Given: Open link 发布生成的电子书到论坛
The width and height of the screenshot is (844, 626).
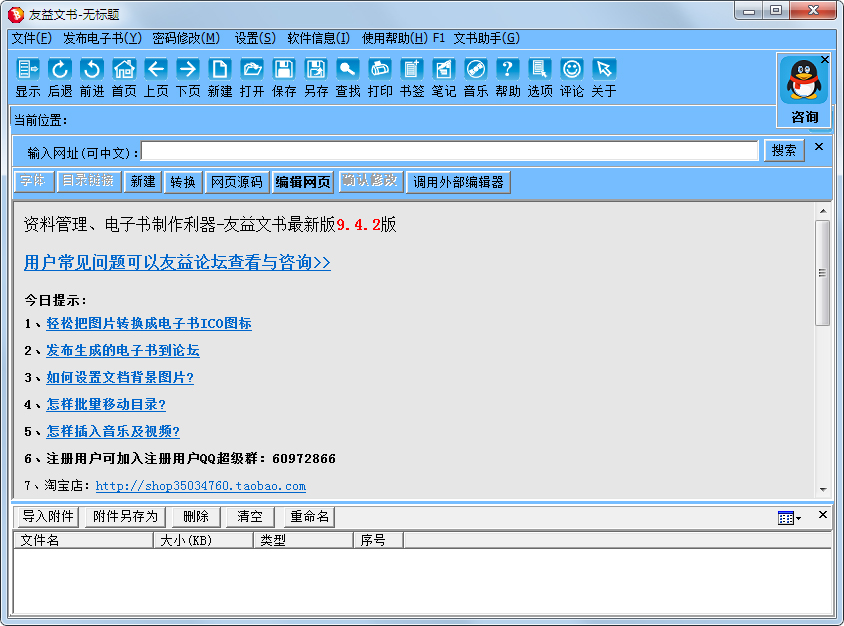Looking at the screenshot, I should (123, 350).
